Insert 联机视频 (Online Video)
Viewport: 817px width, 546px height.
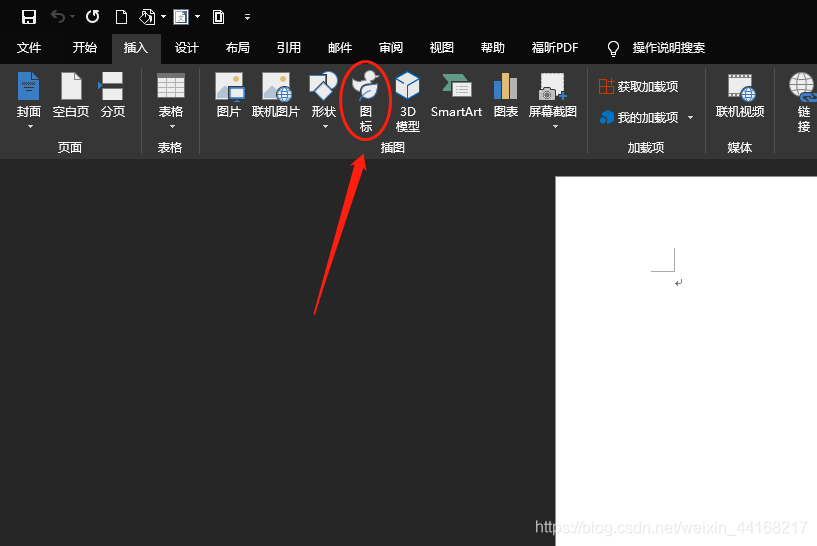pos(740,95)
